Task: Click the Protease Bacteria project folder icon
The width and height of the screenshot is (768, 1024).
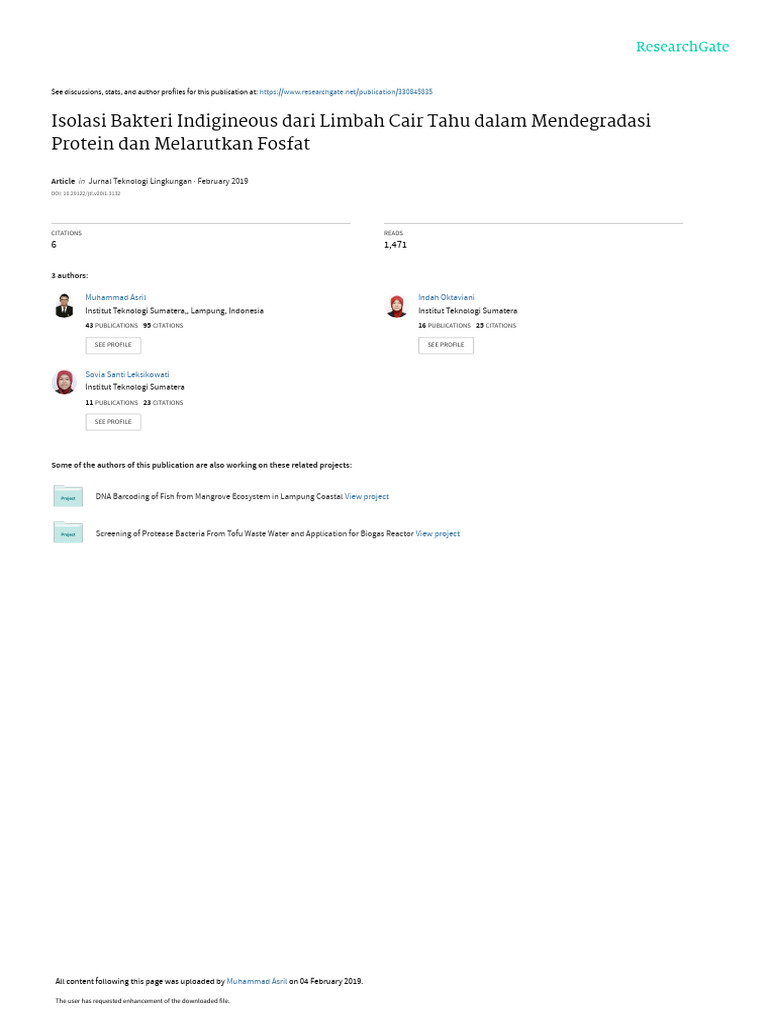Action: click(x=68, y=533)
